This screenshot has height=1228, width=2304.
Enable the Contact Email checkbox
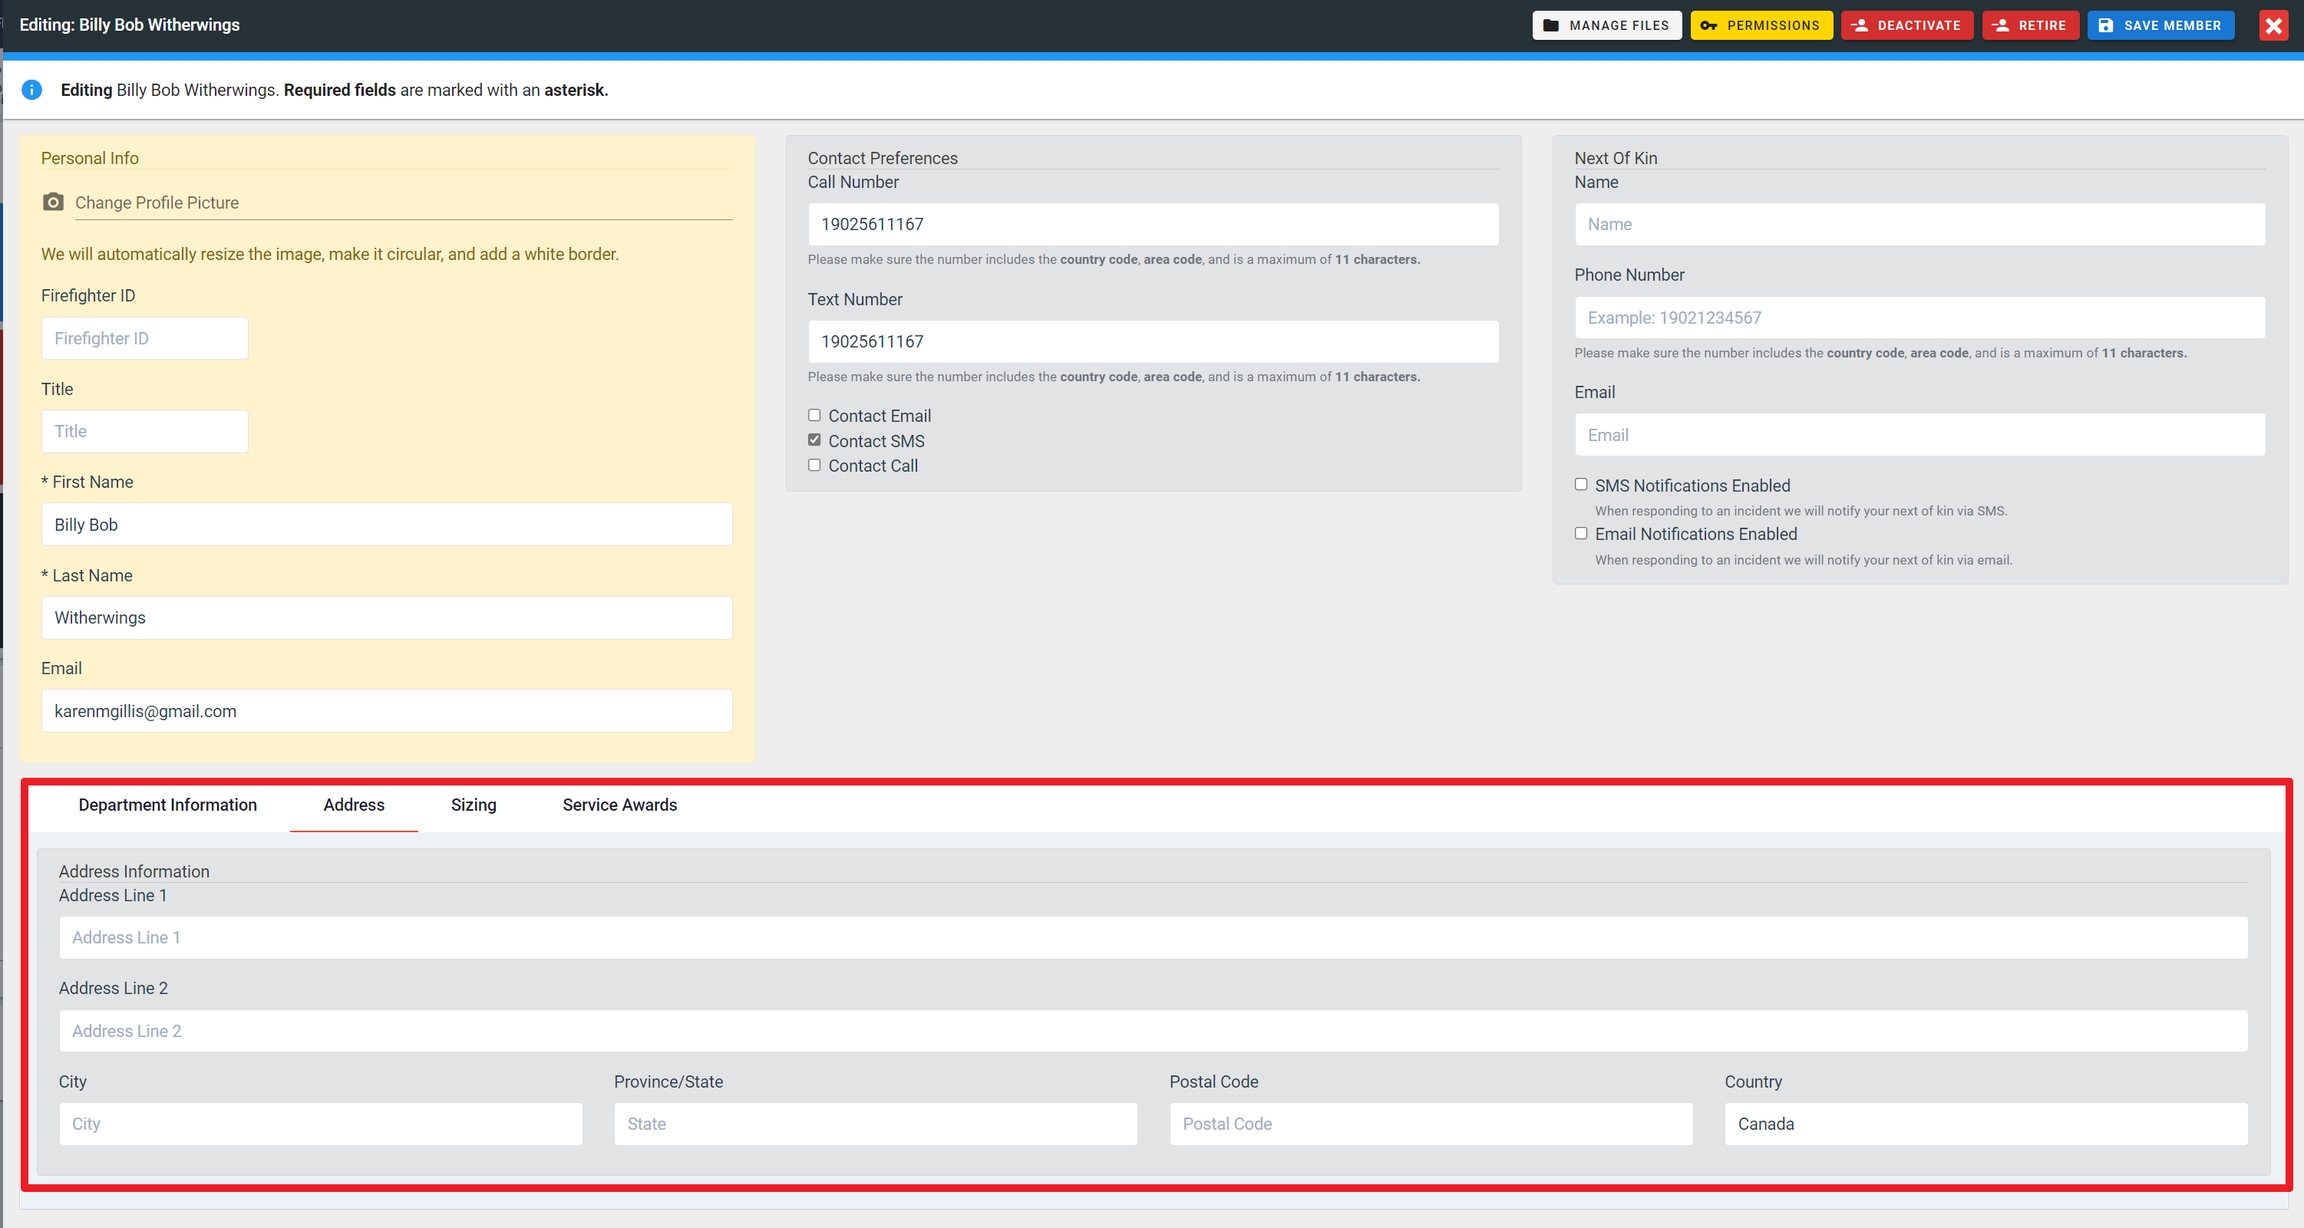pos(814,415)
